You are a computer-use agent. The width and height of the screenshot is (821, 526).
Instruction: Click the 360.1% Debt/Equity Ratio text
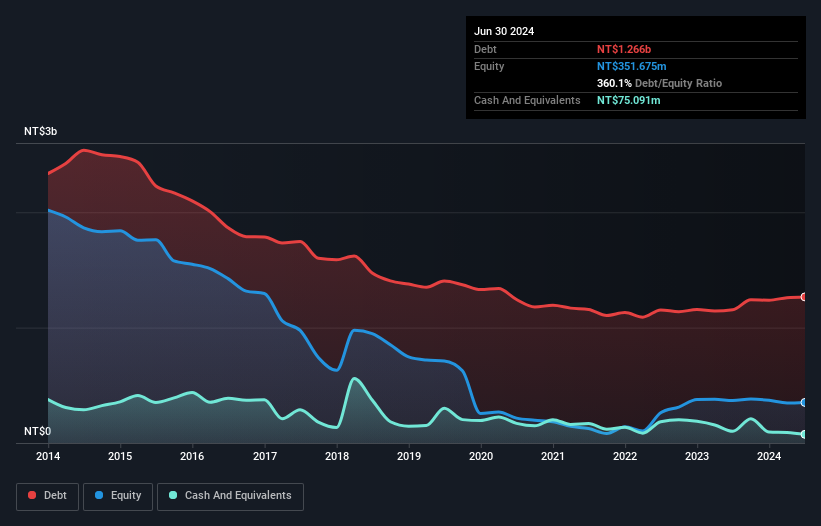click(659, 83)
